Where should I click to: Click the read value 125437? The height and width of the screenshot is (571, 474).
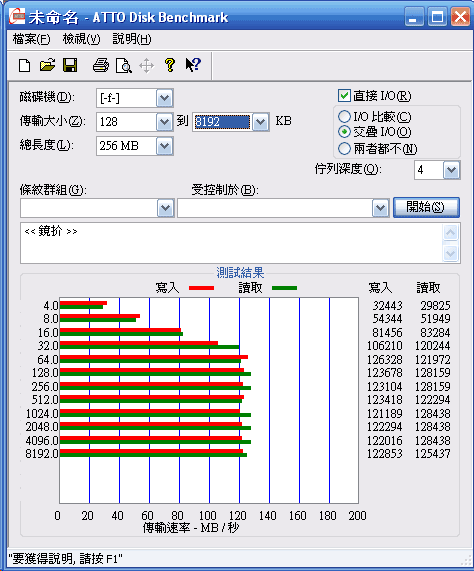coord(432,454)
